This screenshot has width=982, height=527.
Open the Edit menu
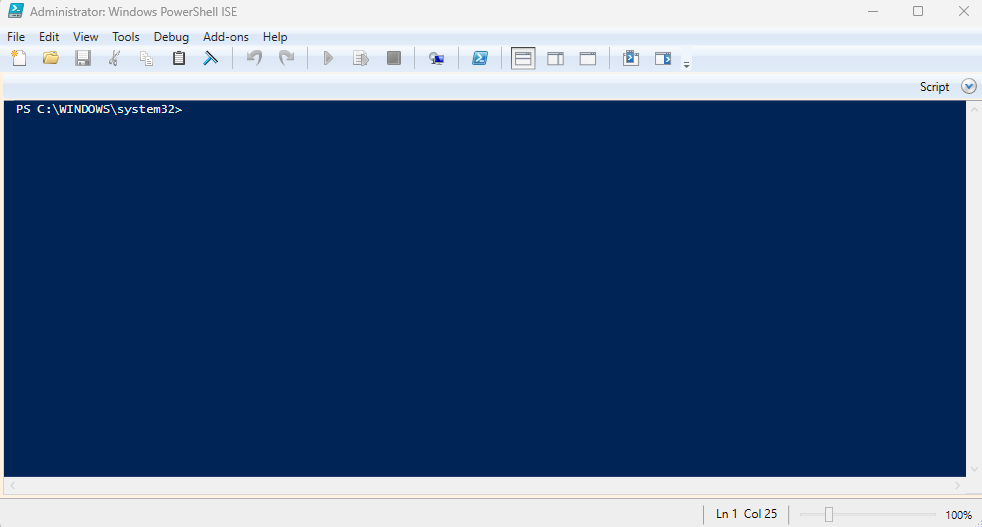coord(49,37)
